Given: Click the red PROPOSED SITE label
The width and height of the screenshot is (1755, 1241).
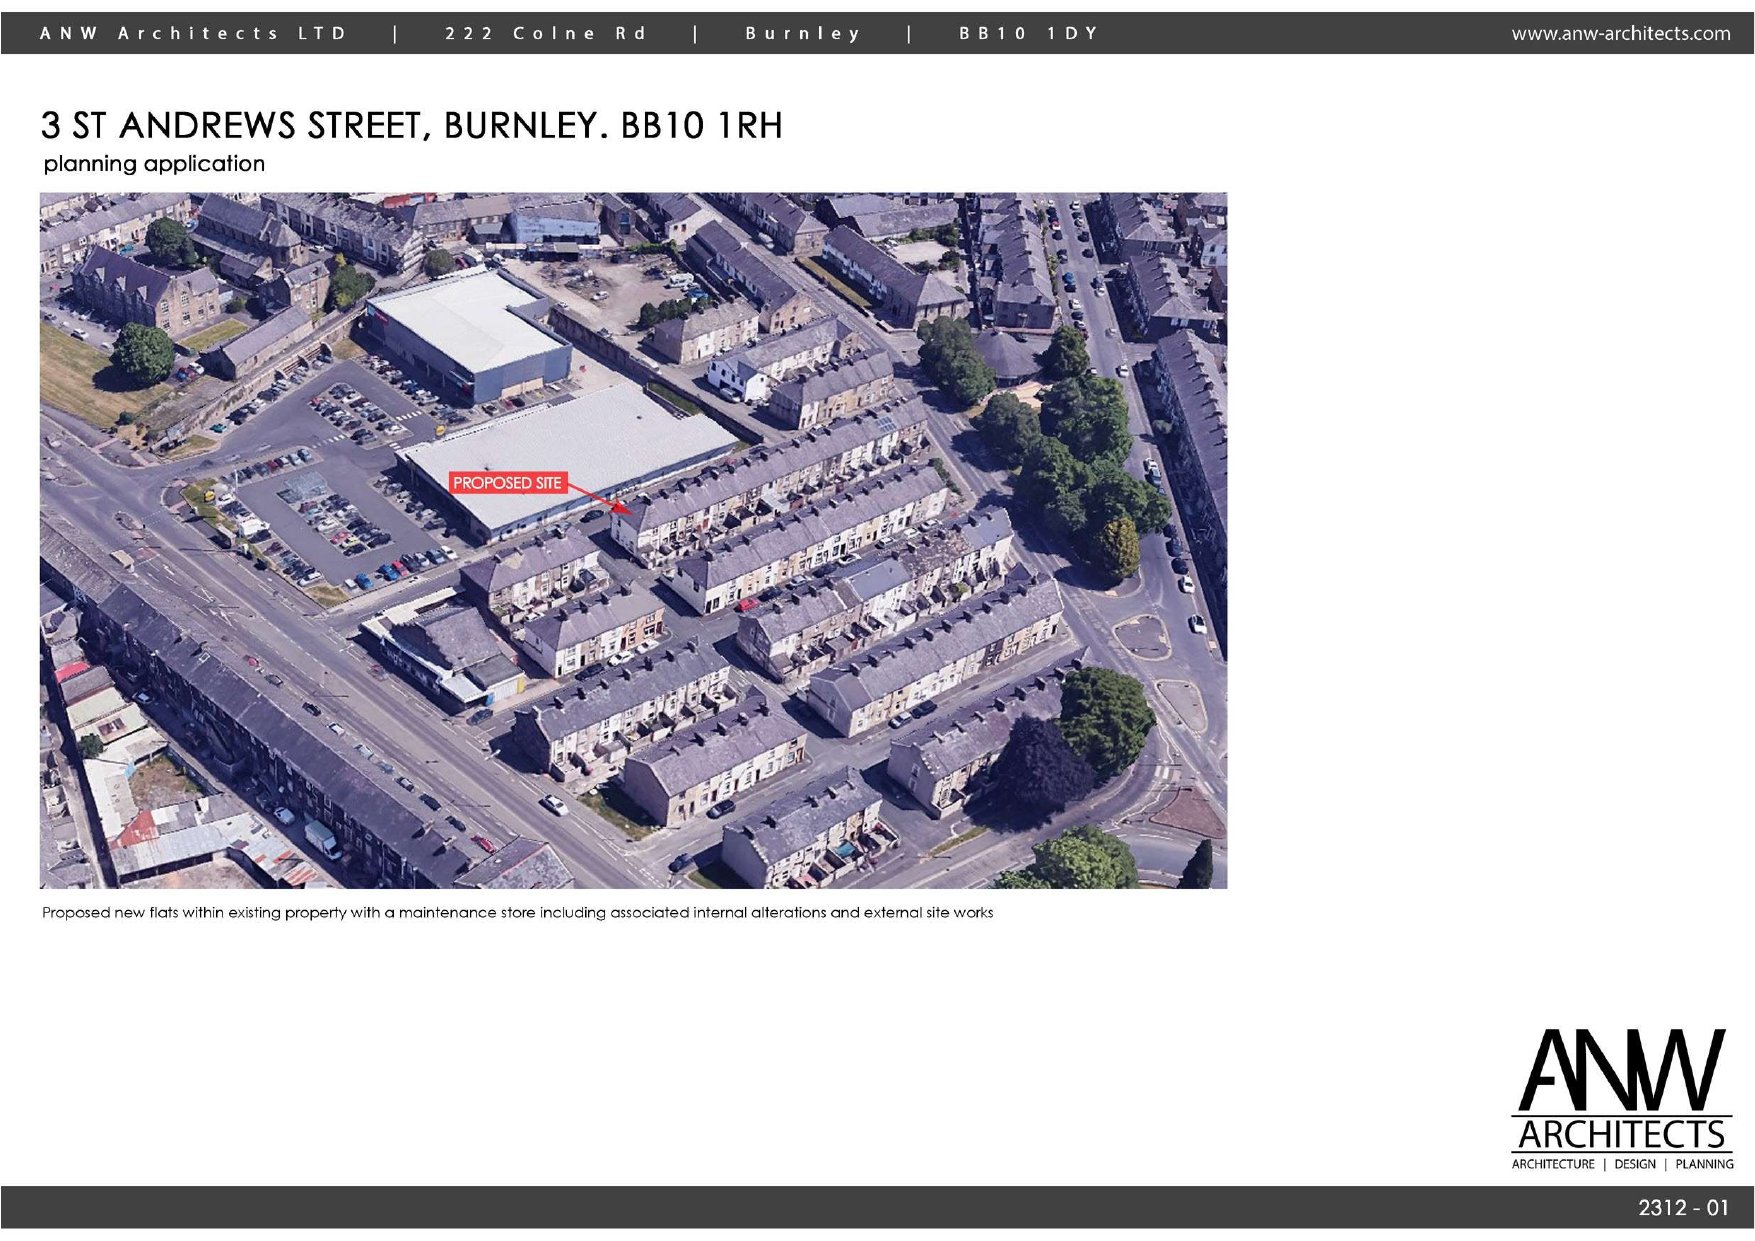Looking at the screenshot, I should (x=507, y=483).
